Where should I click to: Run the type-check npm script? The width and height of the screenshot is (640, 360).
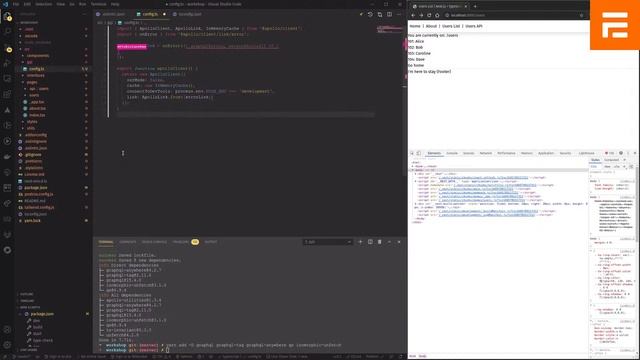click(x=42, y=340)
